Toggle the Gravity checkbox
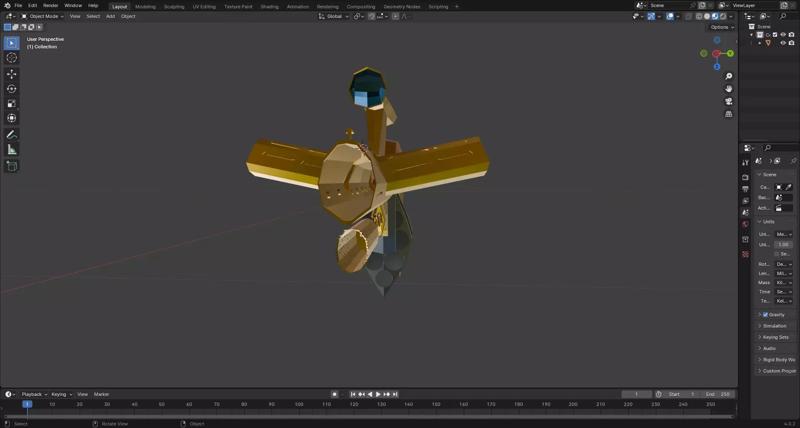Image resolution: width=800 pixels, height=428 pixels. tap(765, 315)
